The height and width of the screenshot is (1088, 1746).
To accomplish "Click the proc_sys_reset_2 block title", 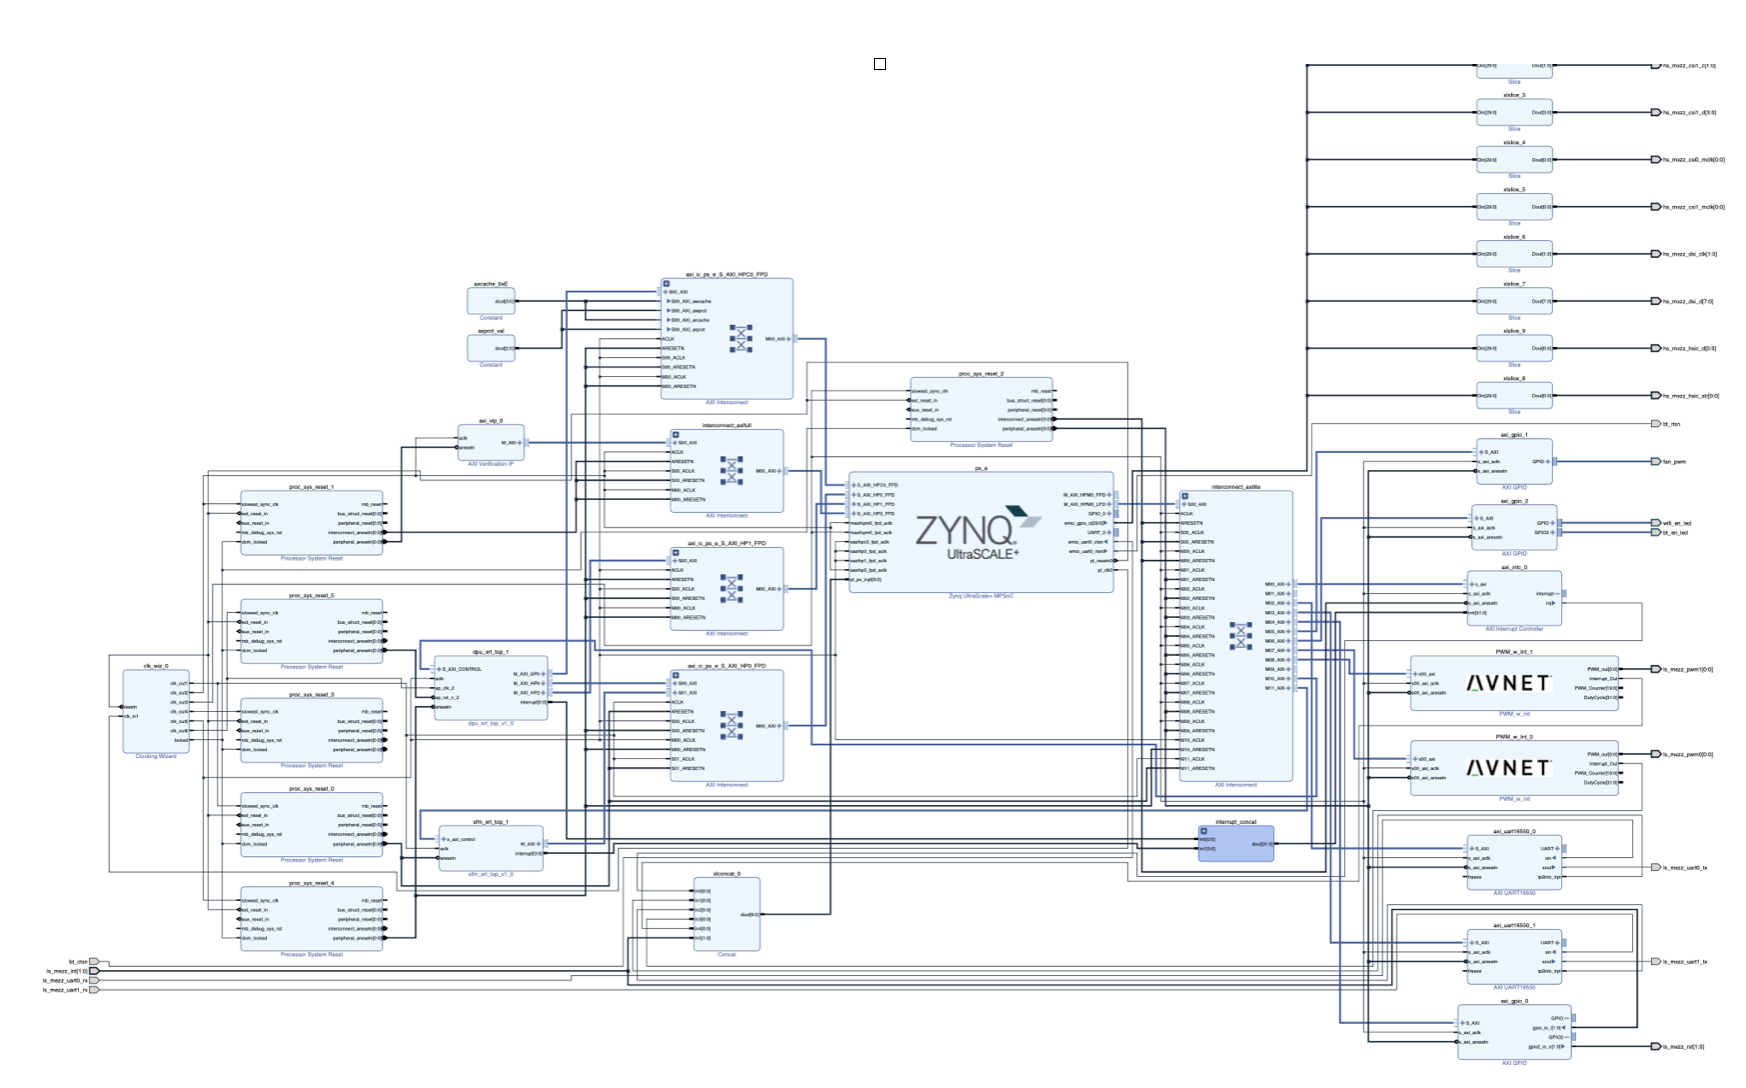I will pyautogui.click(x=981, y=373).
